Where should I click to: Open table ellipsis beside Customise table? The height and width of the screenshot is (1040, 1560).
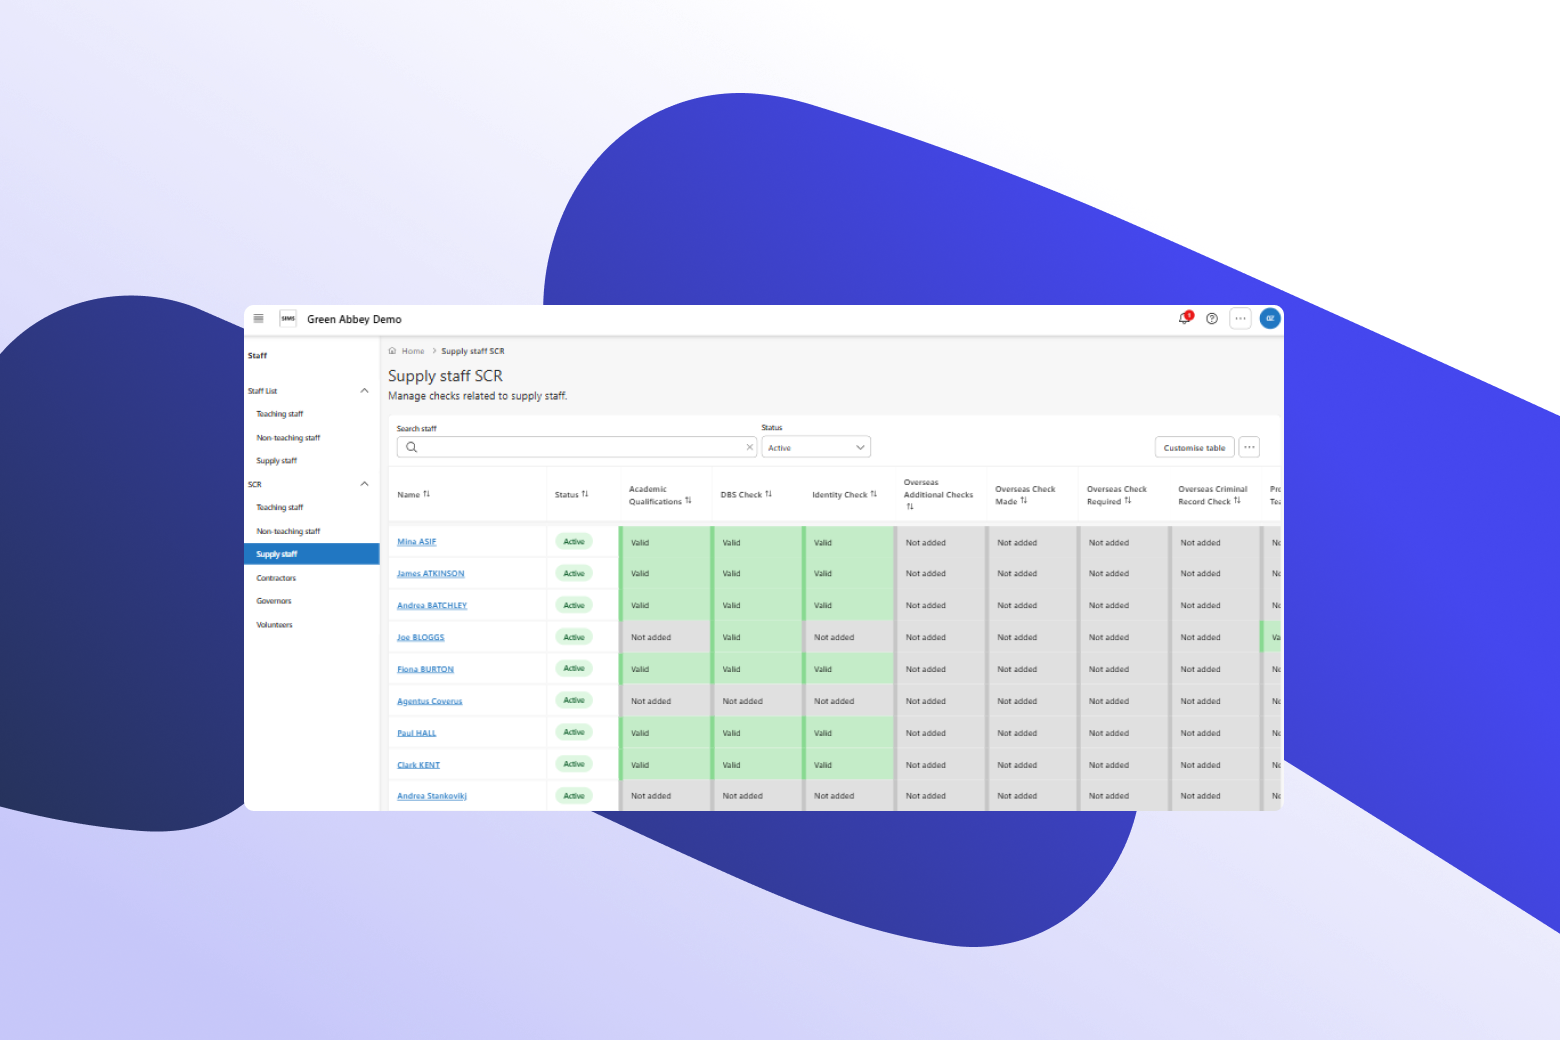tap(1249, 448)
